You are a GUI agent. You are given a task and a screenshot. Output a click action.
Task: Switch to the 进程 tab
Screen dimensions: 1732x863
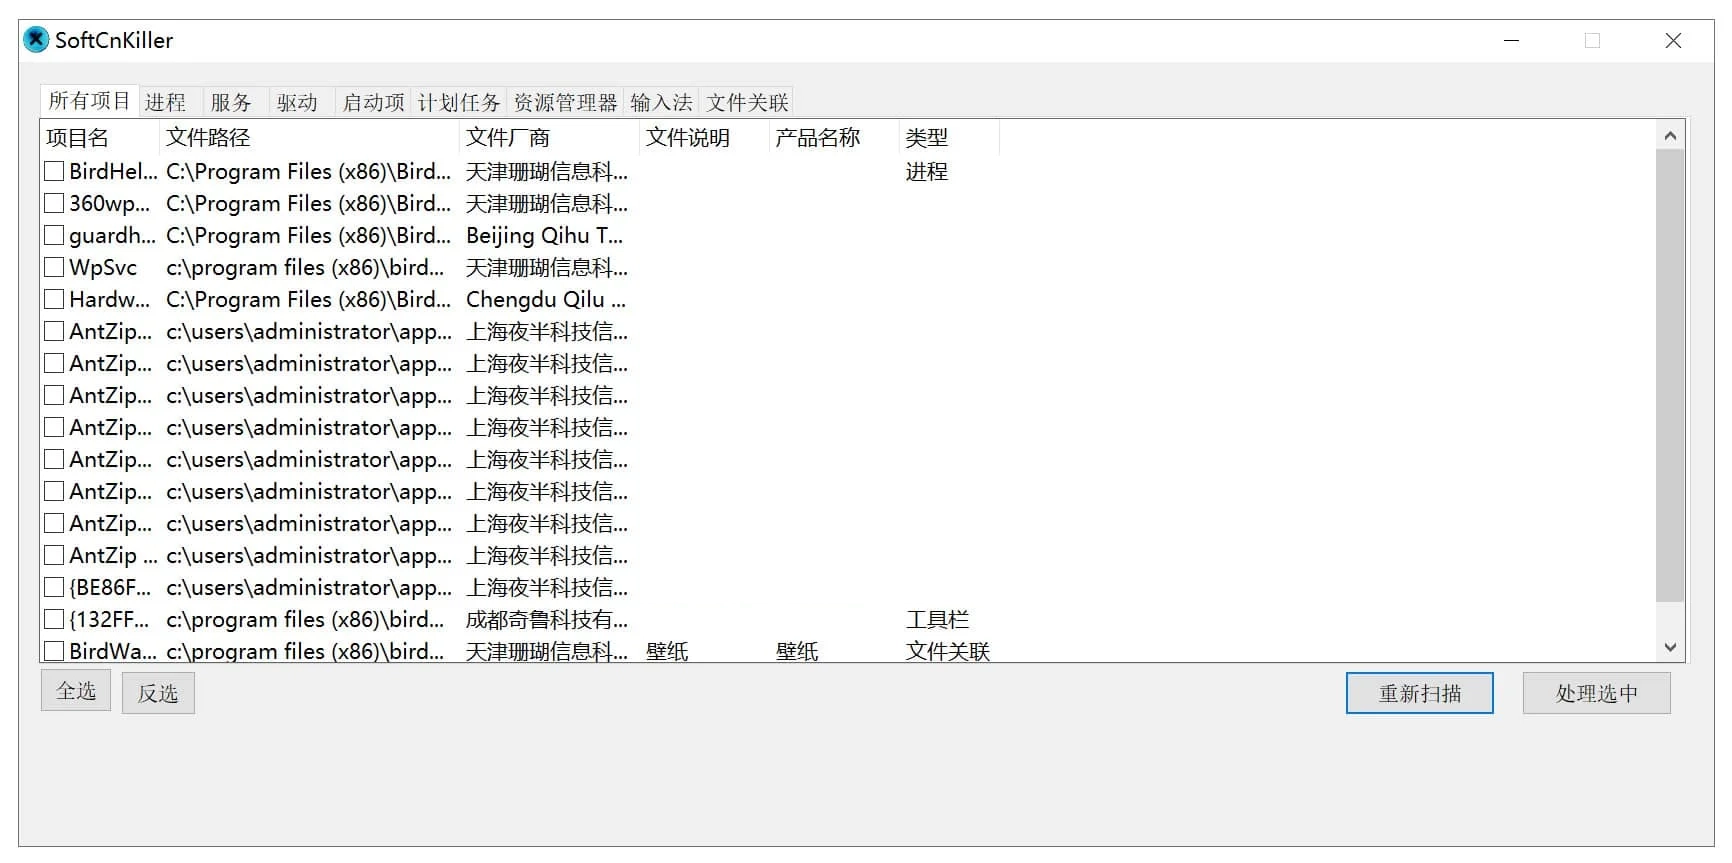click(x=165, y=102)
